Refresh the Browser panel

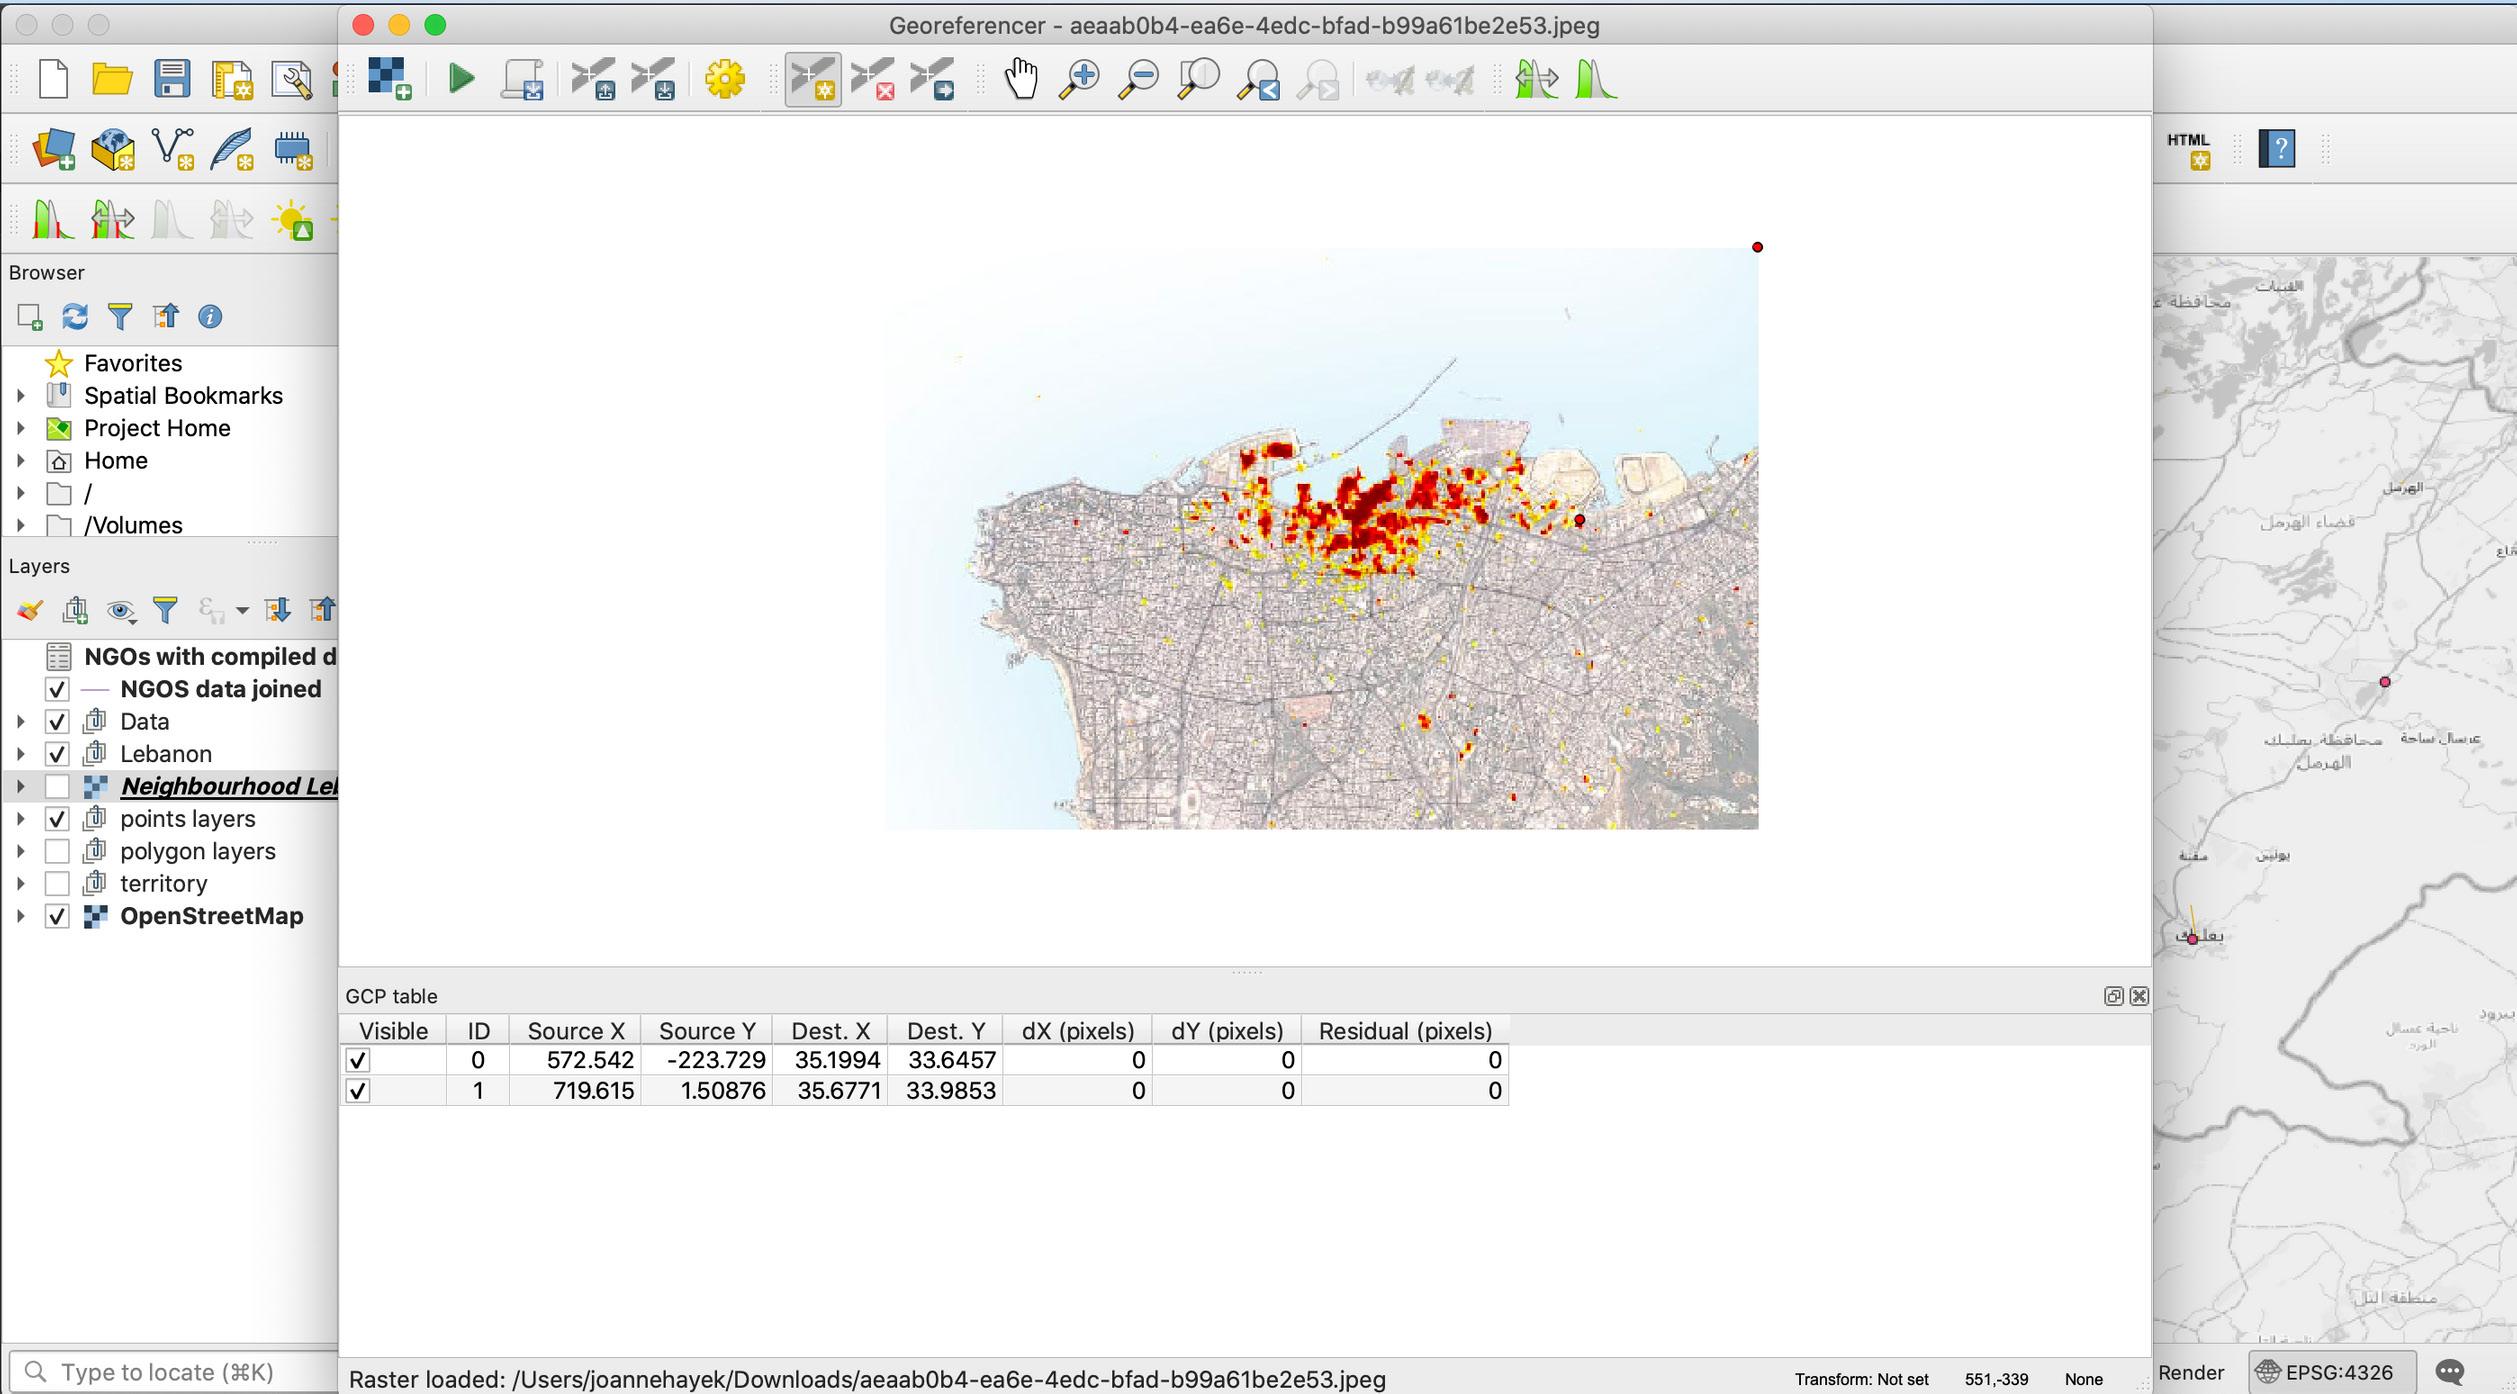(75, 317)
